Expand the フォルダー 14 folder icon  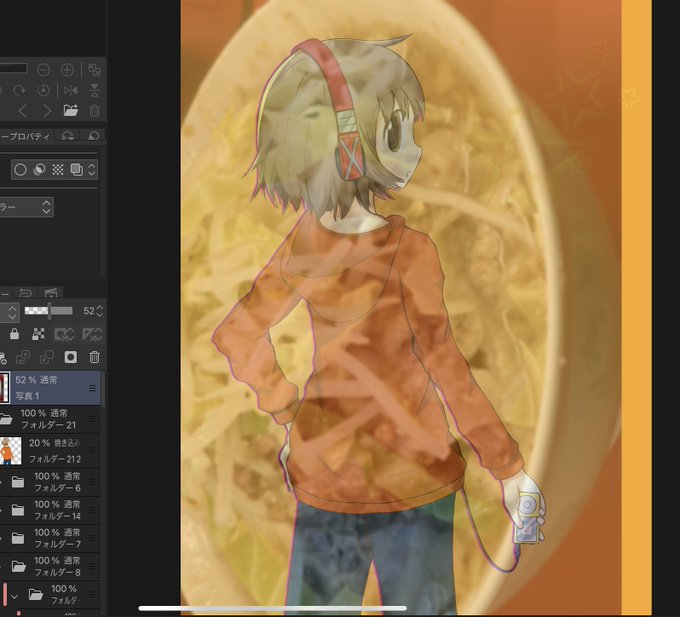18,510
